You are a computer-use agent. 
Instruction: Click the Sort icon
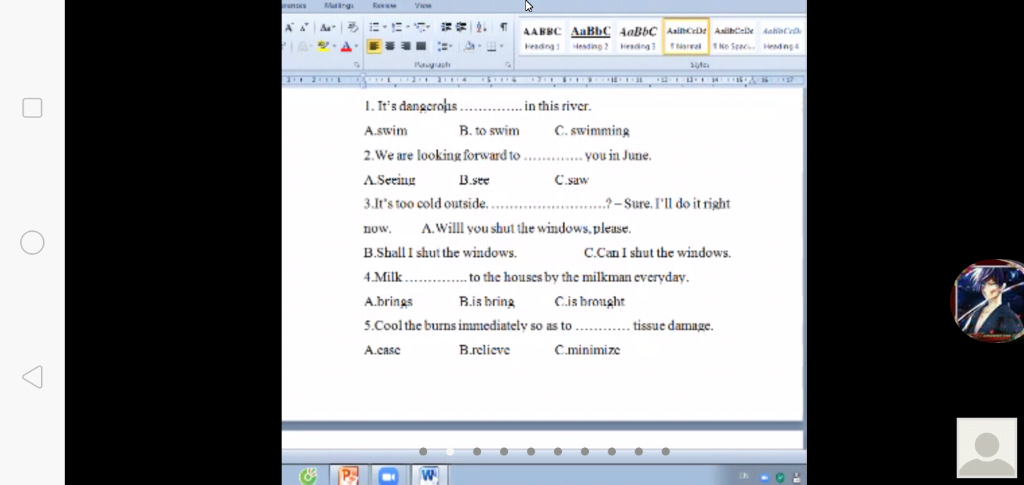click(x=481, y=27)
